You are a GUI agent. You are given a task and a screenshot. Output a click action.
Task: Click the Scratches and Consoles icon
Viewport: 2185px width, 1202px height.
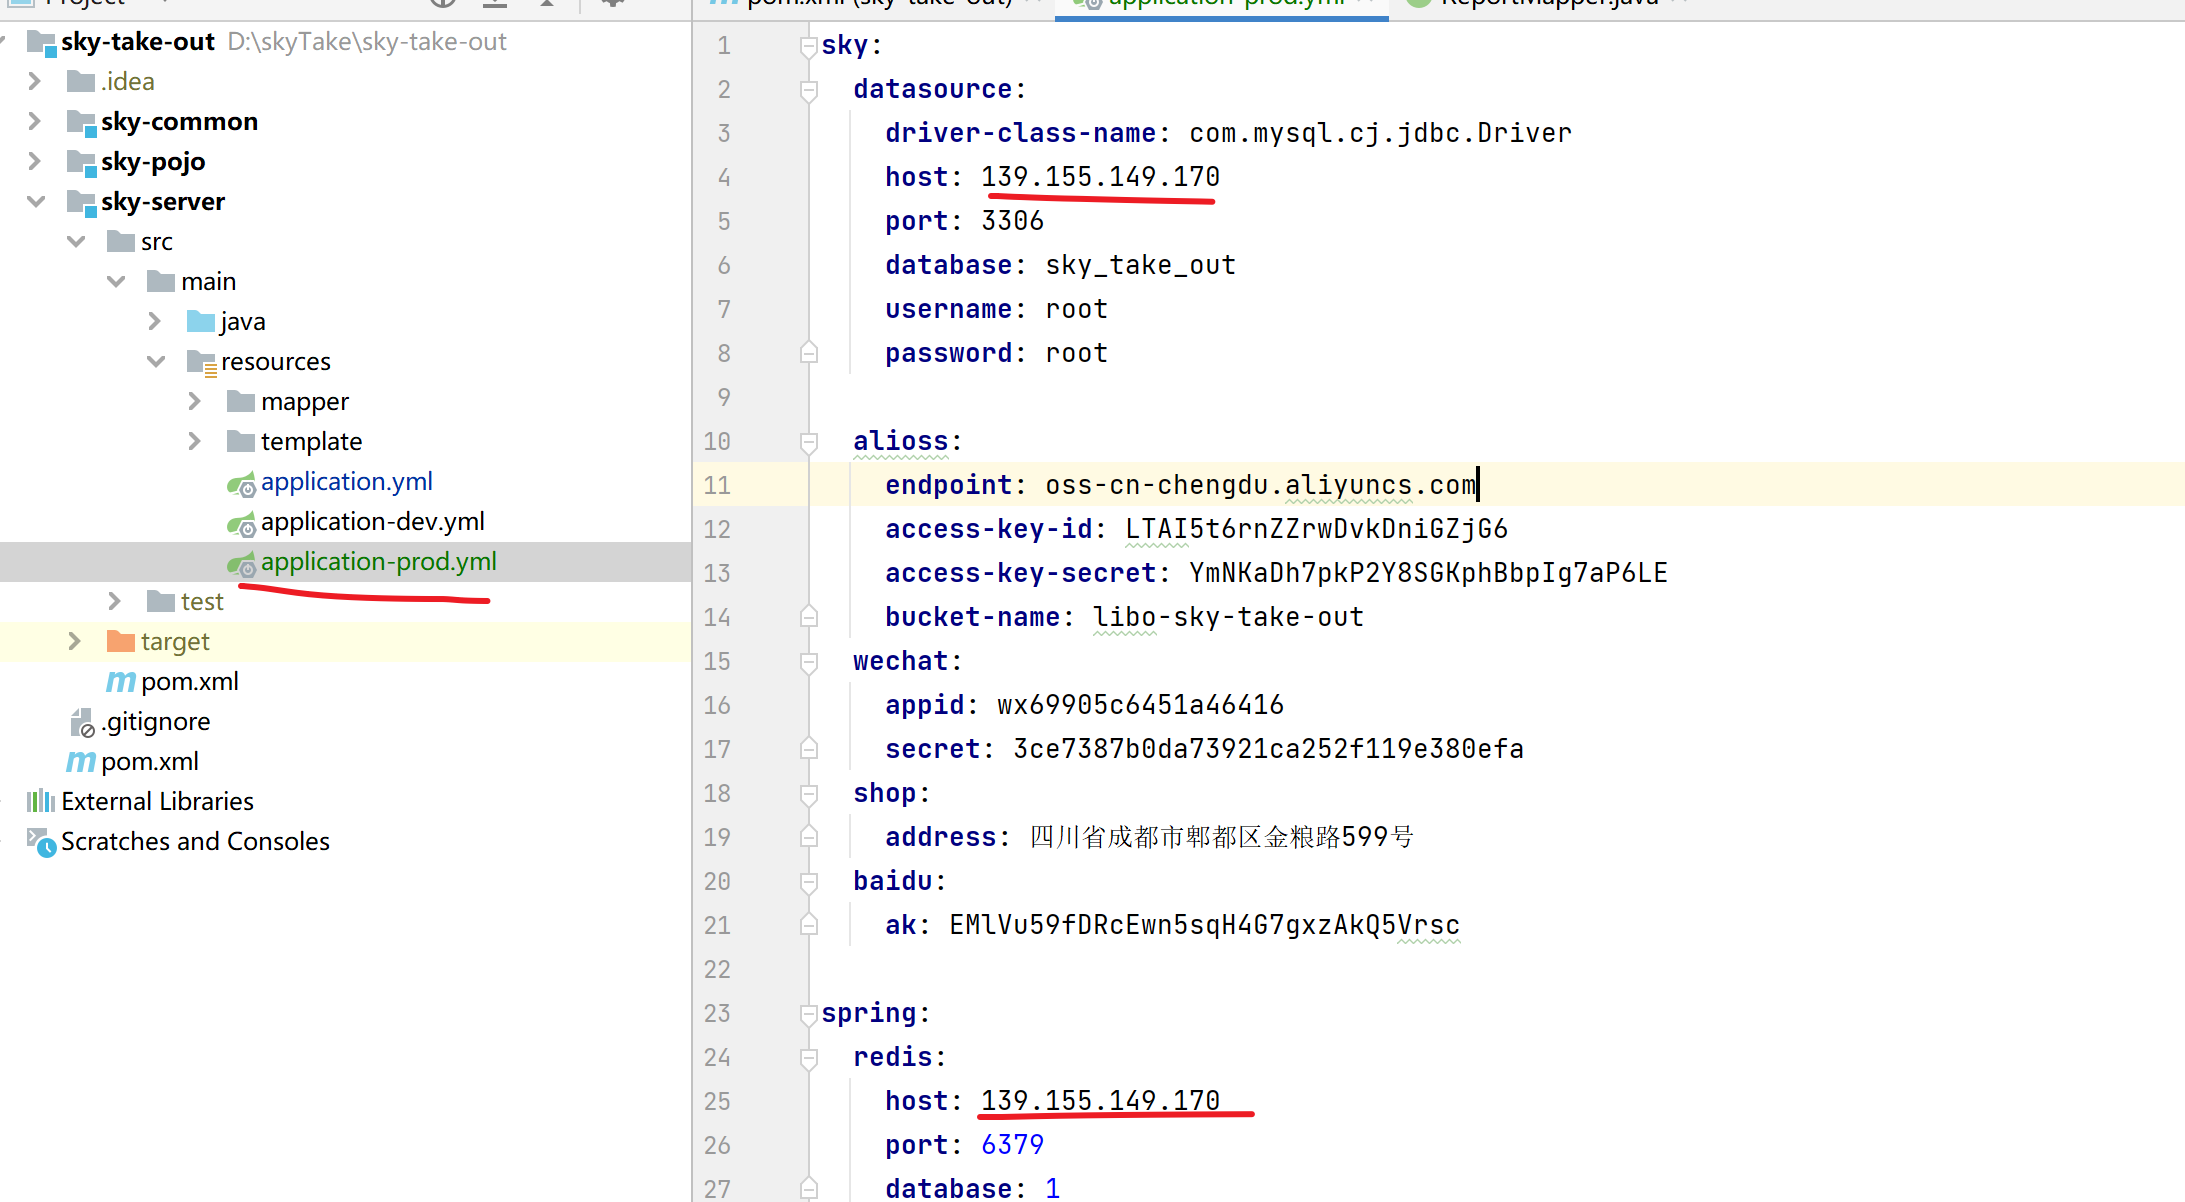[41, 842]
